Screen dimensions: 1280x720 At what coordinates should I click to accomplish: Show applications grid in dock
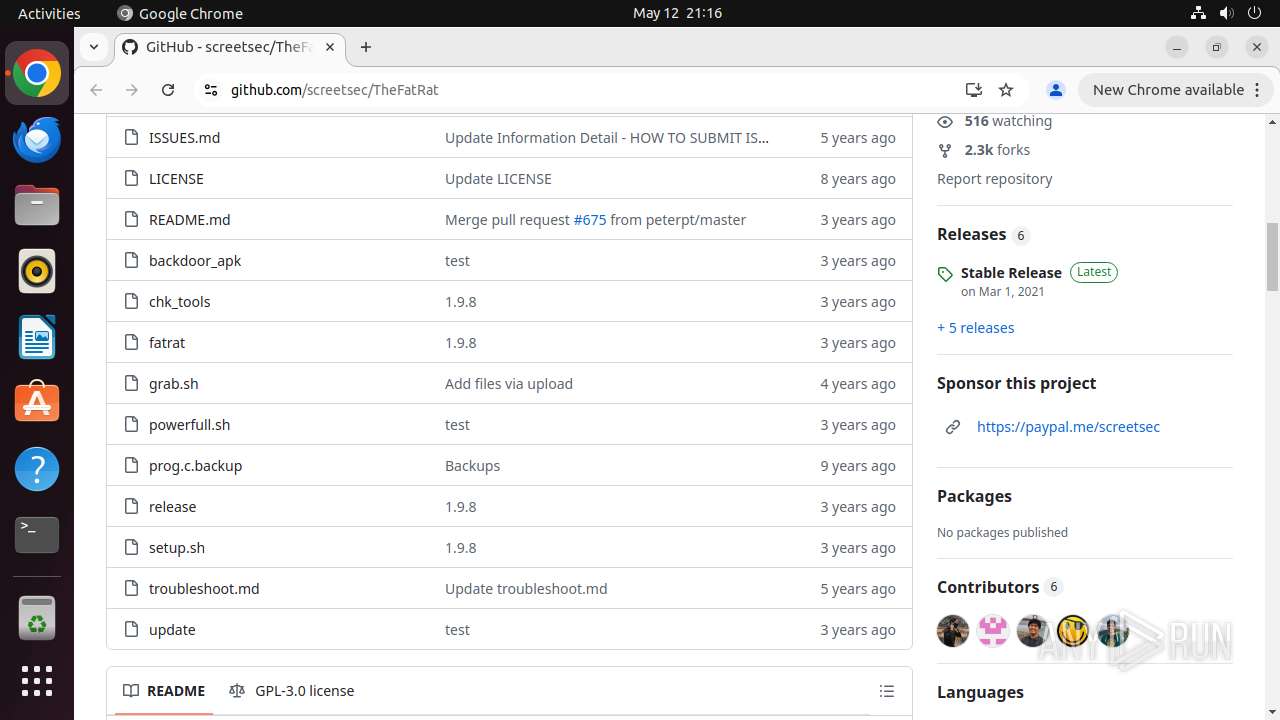coord(37,681)
